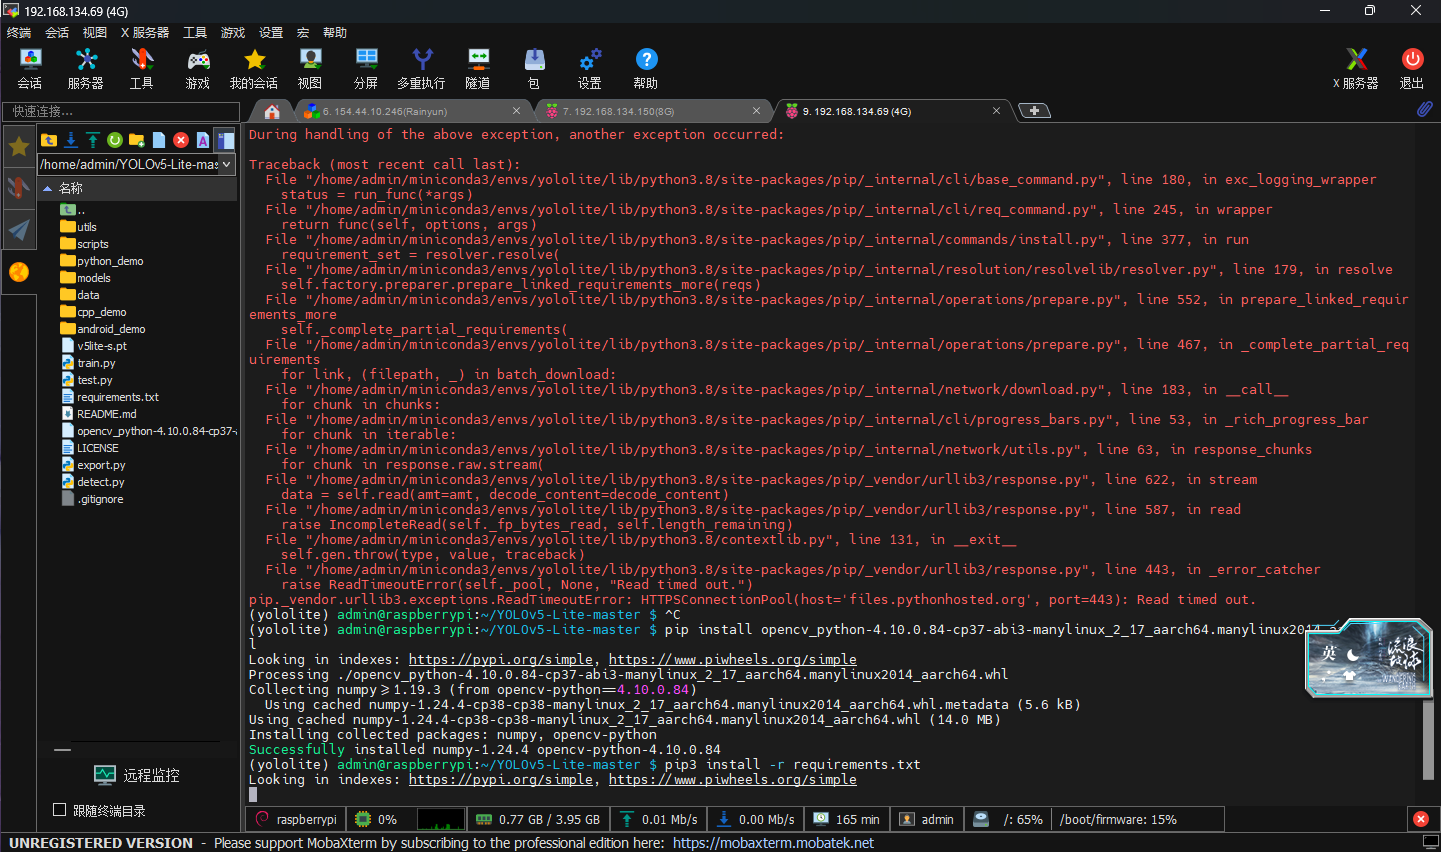Click the 0.77 GB / 3.95 GB memory indicator
Image resolution: width=1442 pixels, height=852 pixels.
coord(538,819)
